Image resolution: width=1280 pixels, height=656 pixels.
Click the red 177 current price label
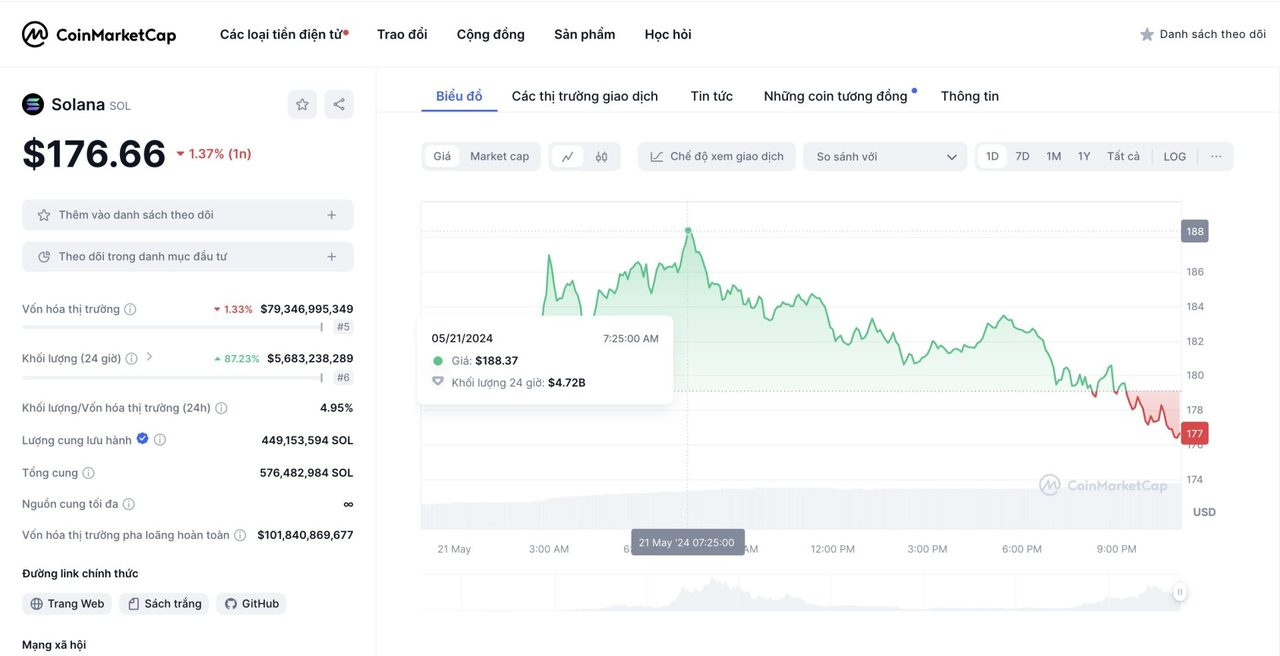tap(1195, 433)
